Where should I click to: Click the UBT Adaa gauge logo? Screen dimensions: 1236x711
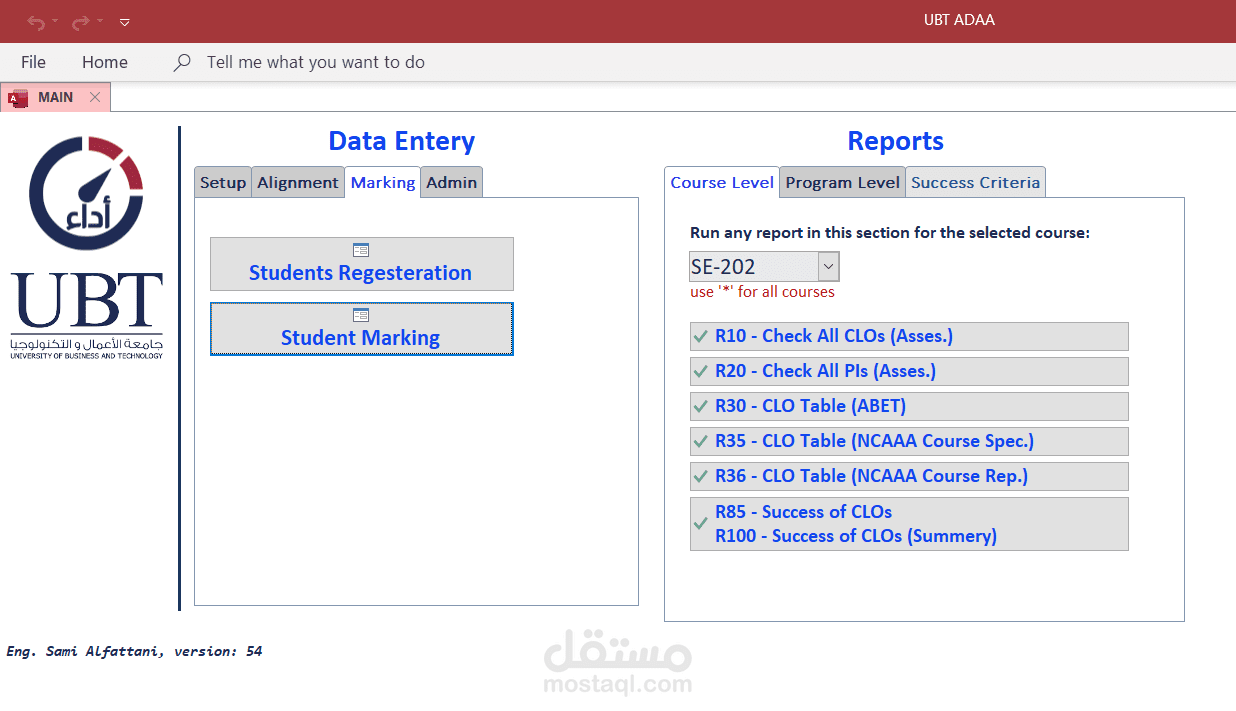click(x=86, y=193)
